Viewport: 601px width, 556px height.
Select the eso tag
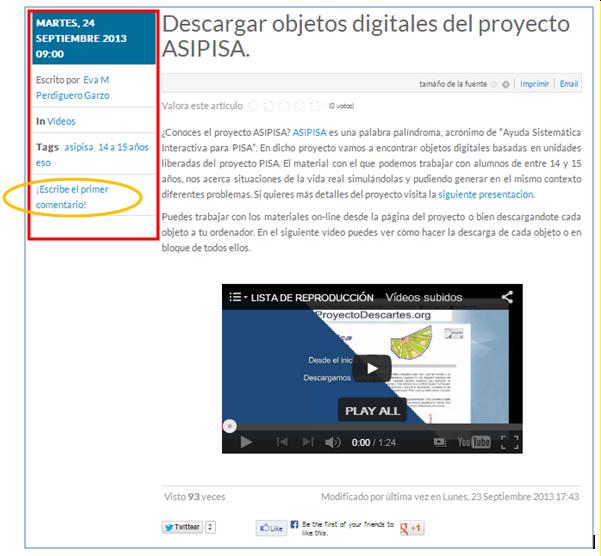pyautogui.click(x=43, y=163)
